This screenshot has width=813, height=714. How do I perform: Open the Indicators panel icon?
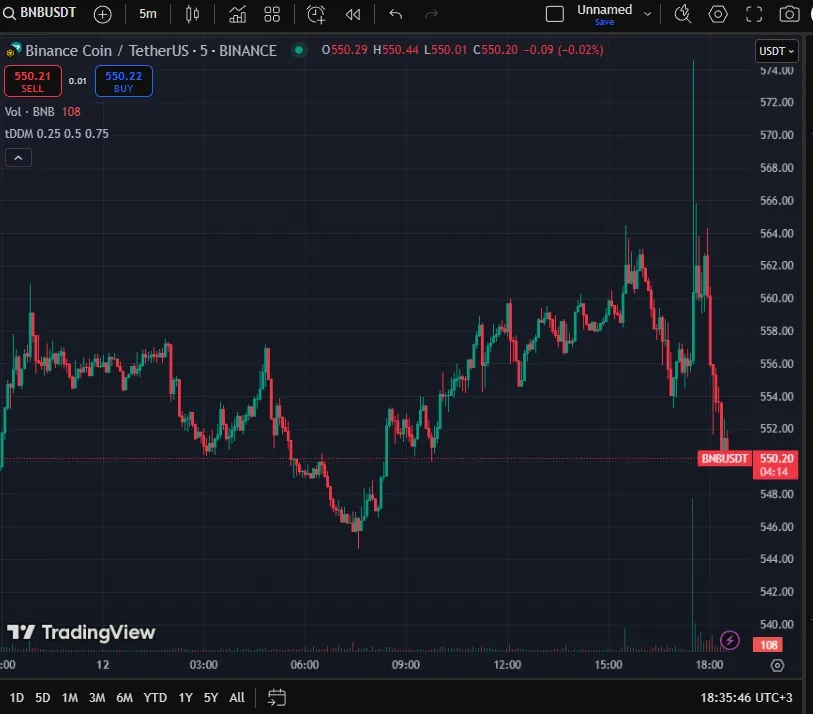point(237,14)
